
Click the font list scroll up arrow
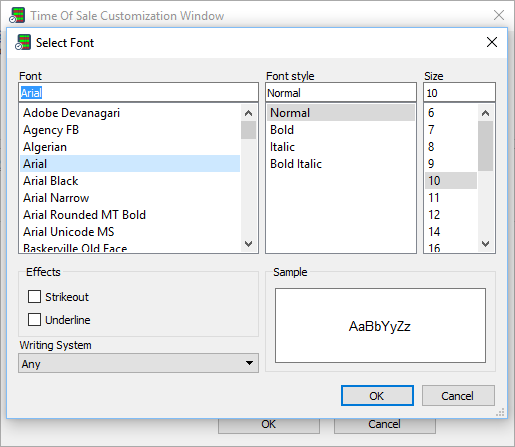(248, 113)
